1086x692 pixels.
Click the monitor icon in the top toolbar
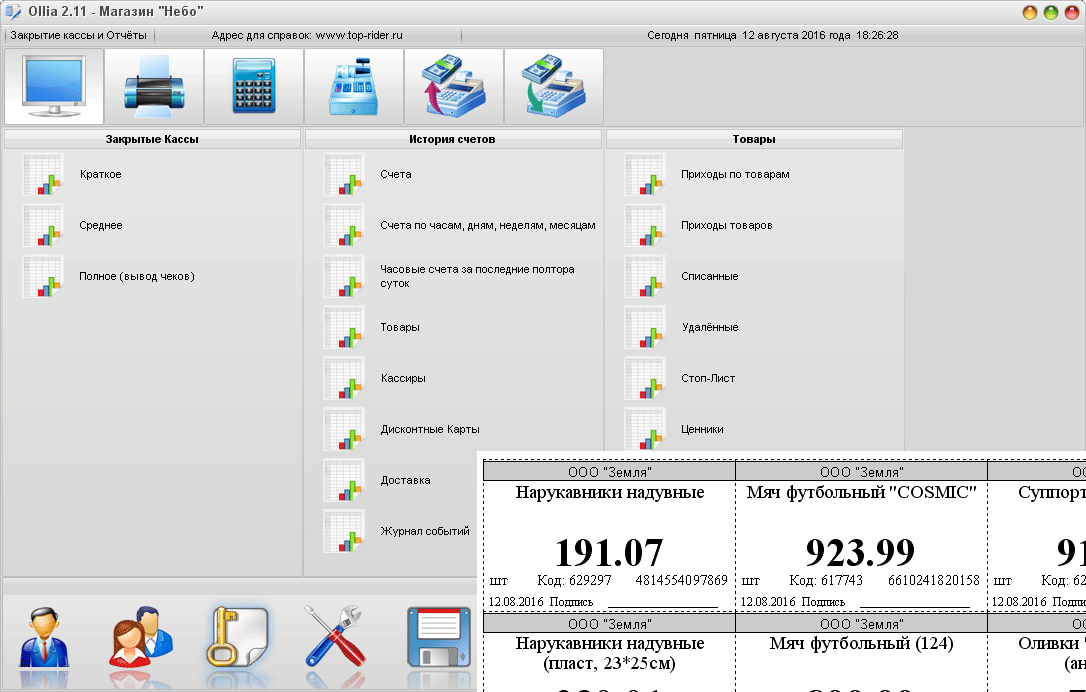pyautogui.click(x=54, y=86)
